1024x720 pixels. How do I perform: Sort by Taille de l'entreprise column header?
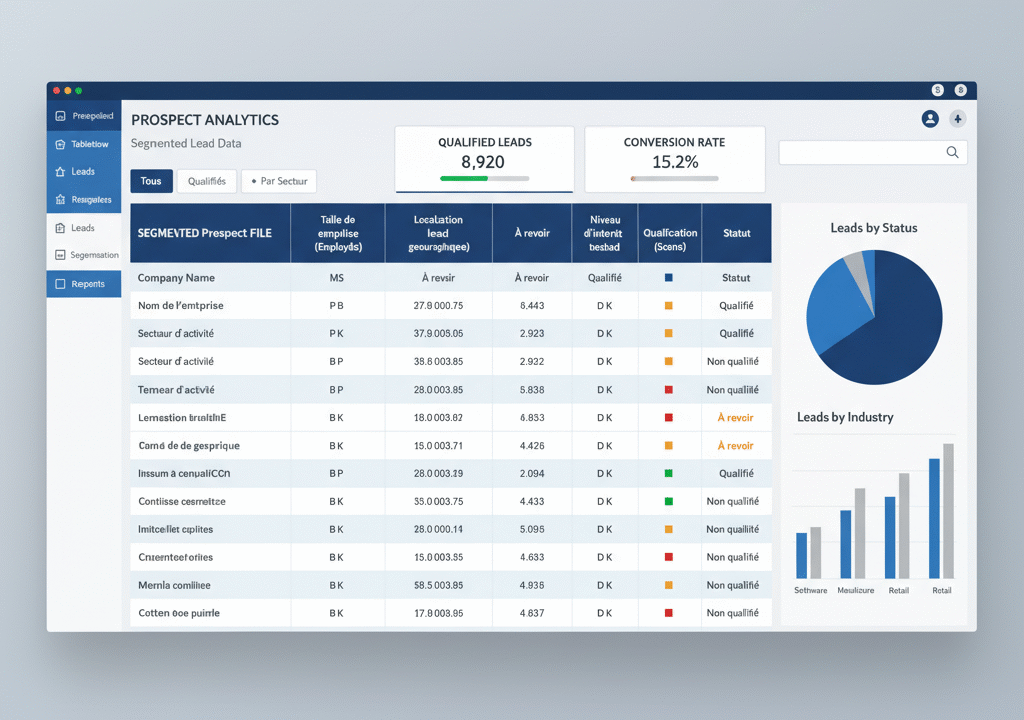337,233
